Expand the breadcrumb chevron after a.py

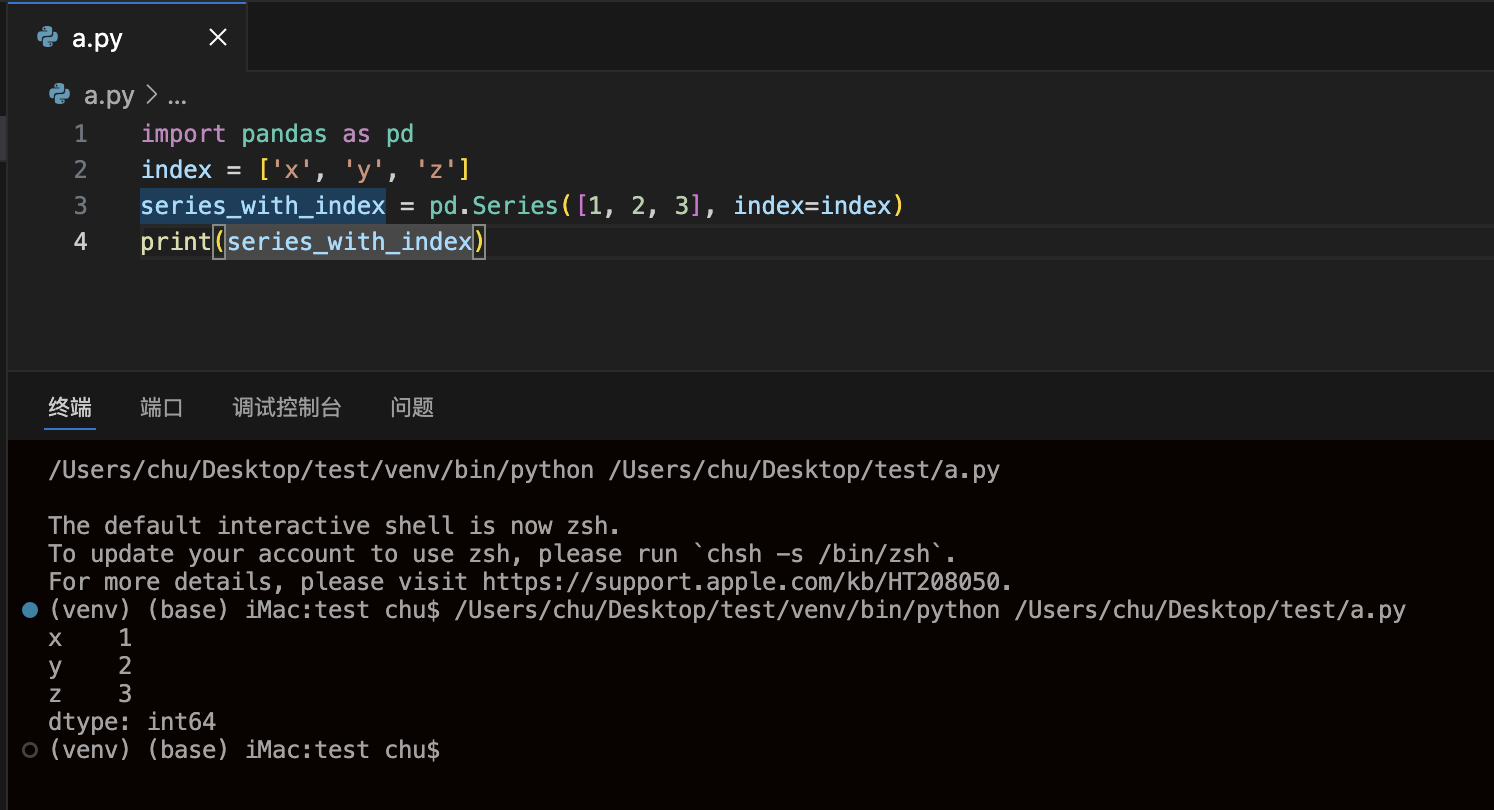[x=152, y=95]
